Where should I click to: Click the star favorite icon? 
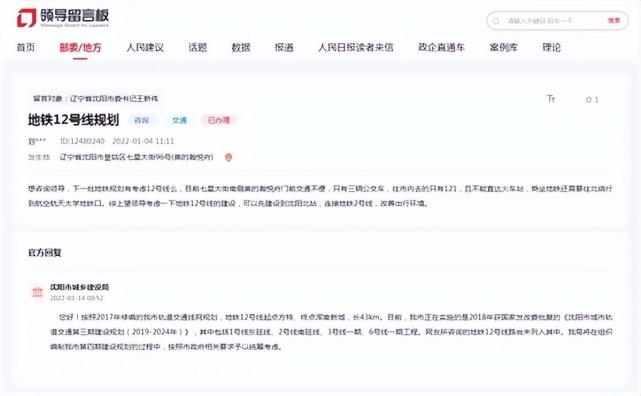coord(589,99)
